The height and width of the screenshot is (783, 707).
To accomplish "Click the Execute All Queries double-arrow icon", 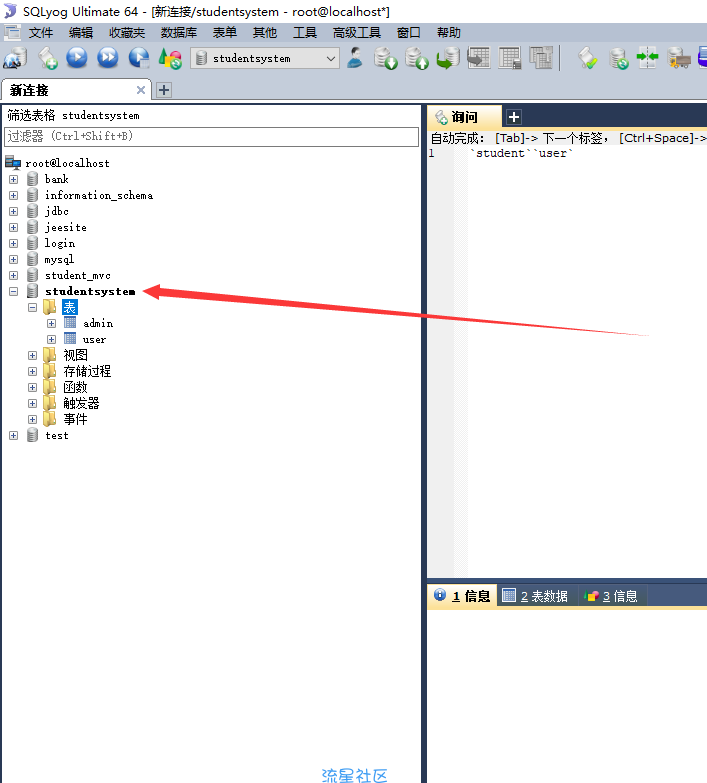I will (108, 58).
